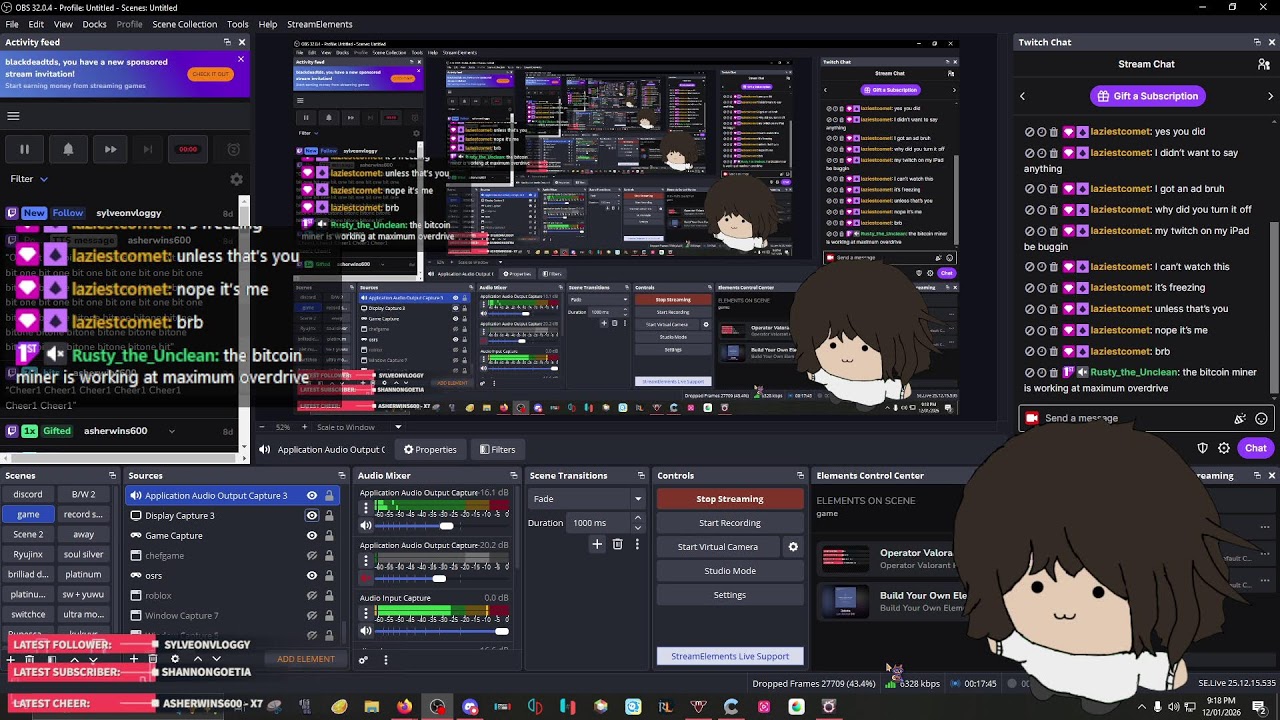Click the purple Chat send button
1280x720 pixels.
coord(1256,448)
